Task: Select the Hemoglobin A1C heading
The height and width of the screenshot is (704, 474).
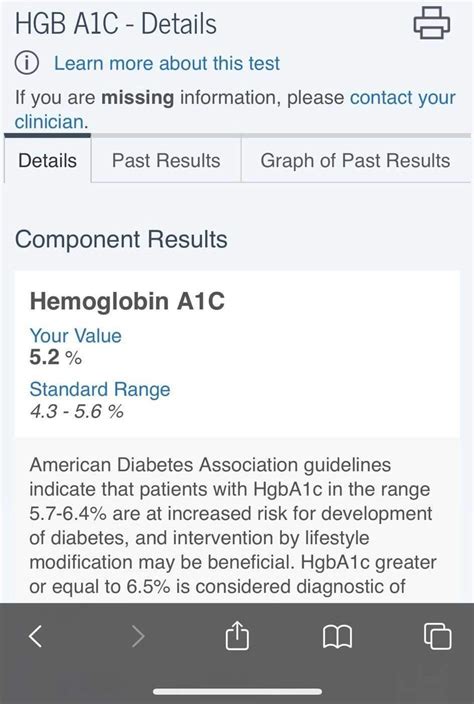Action: click(x=127, y=301)
